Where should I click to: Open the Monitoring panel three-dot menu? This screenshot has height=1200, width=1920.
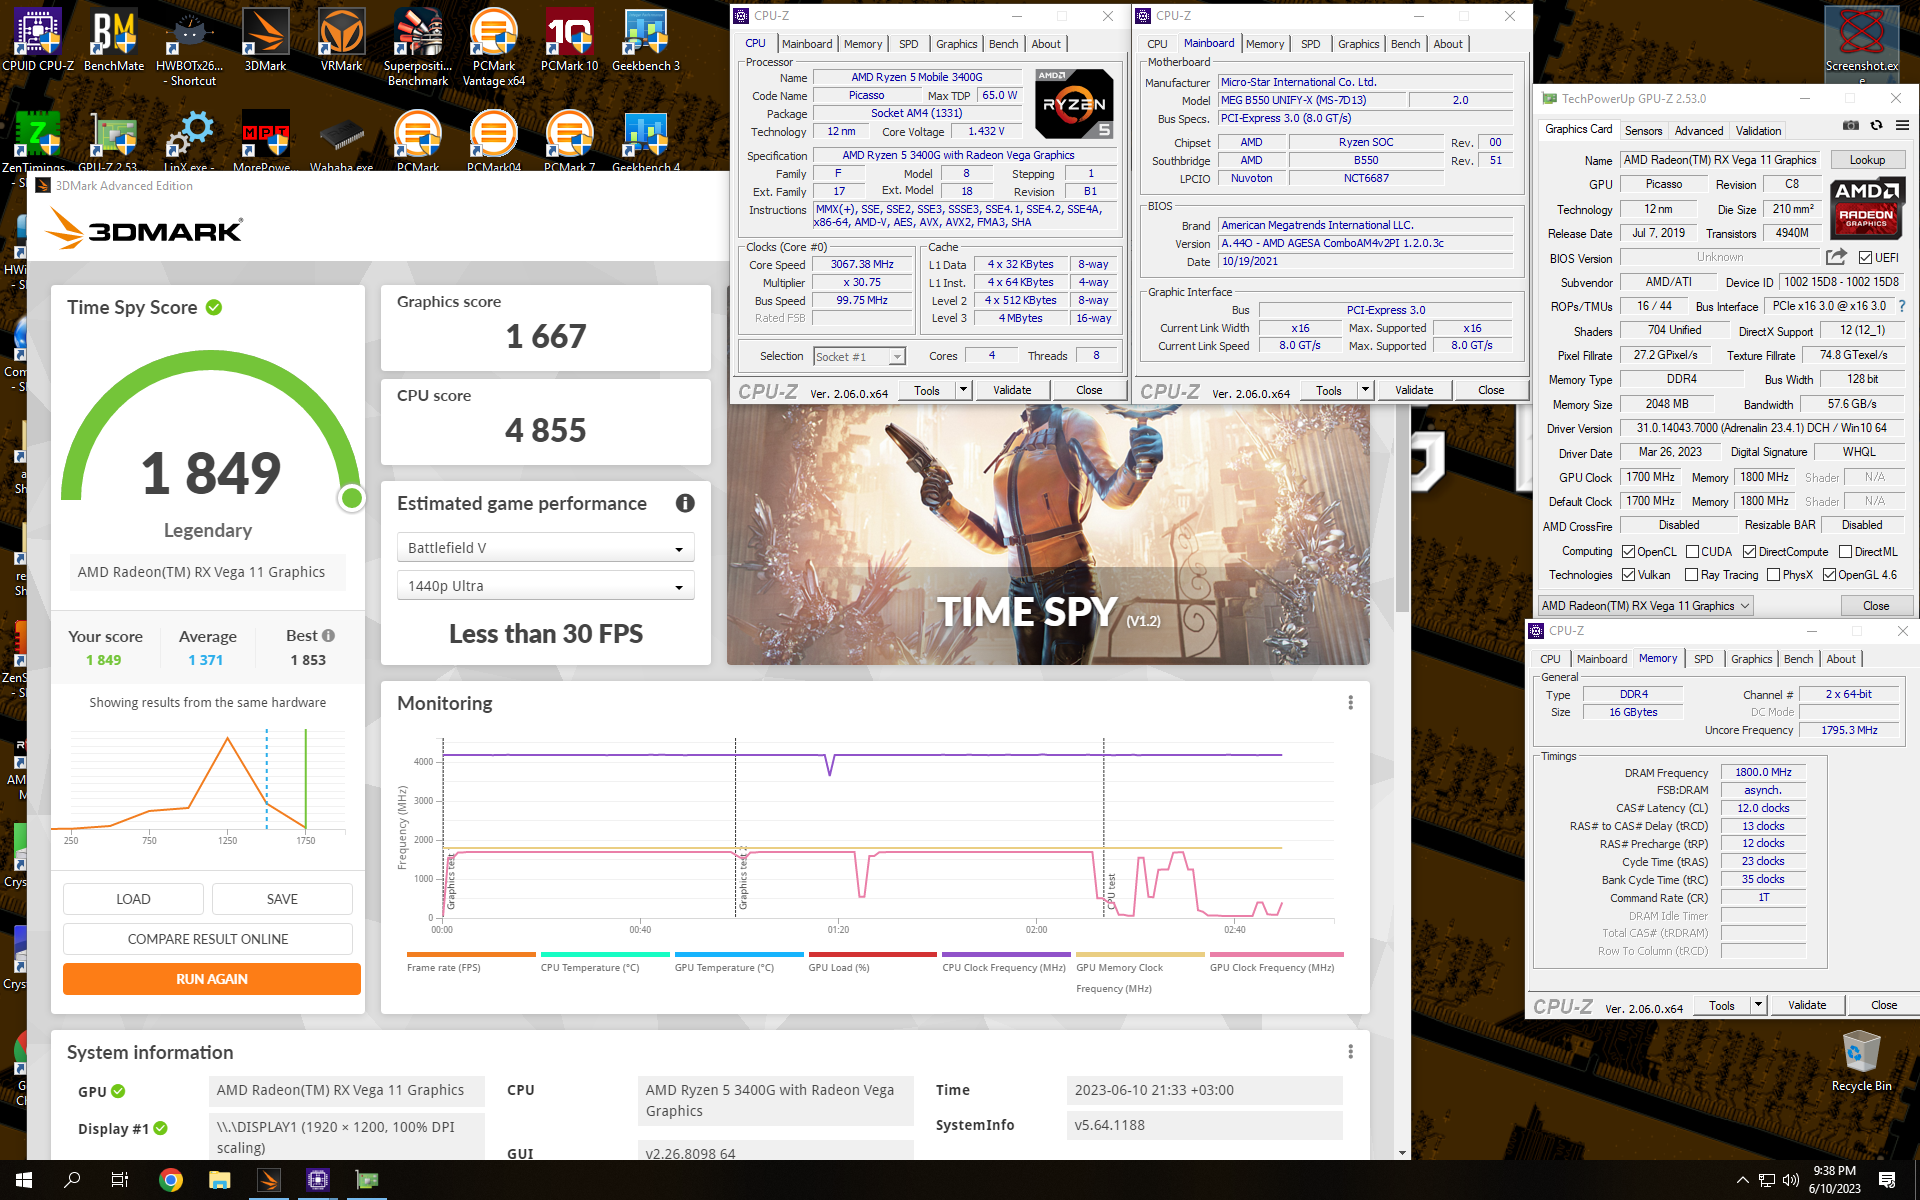tap(1350, 703)
